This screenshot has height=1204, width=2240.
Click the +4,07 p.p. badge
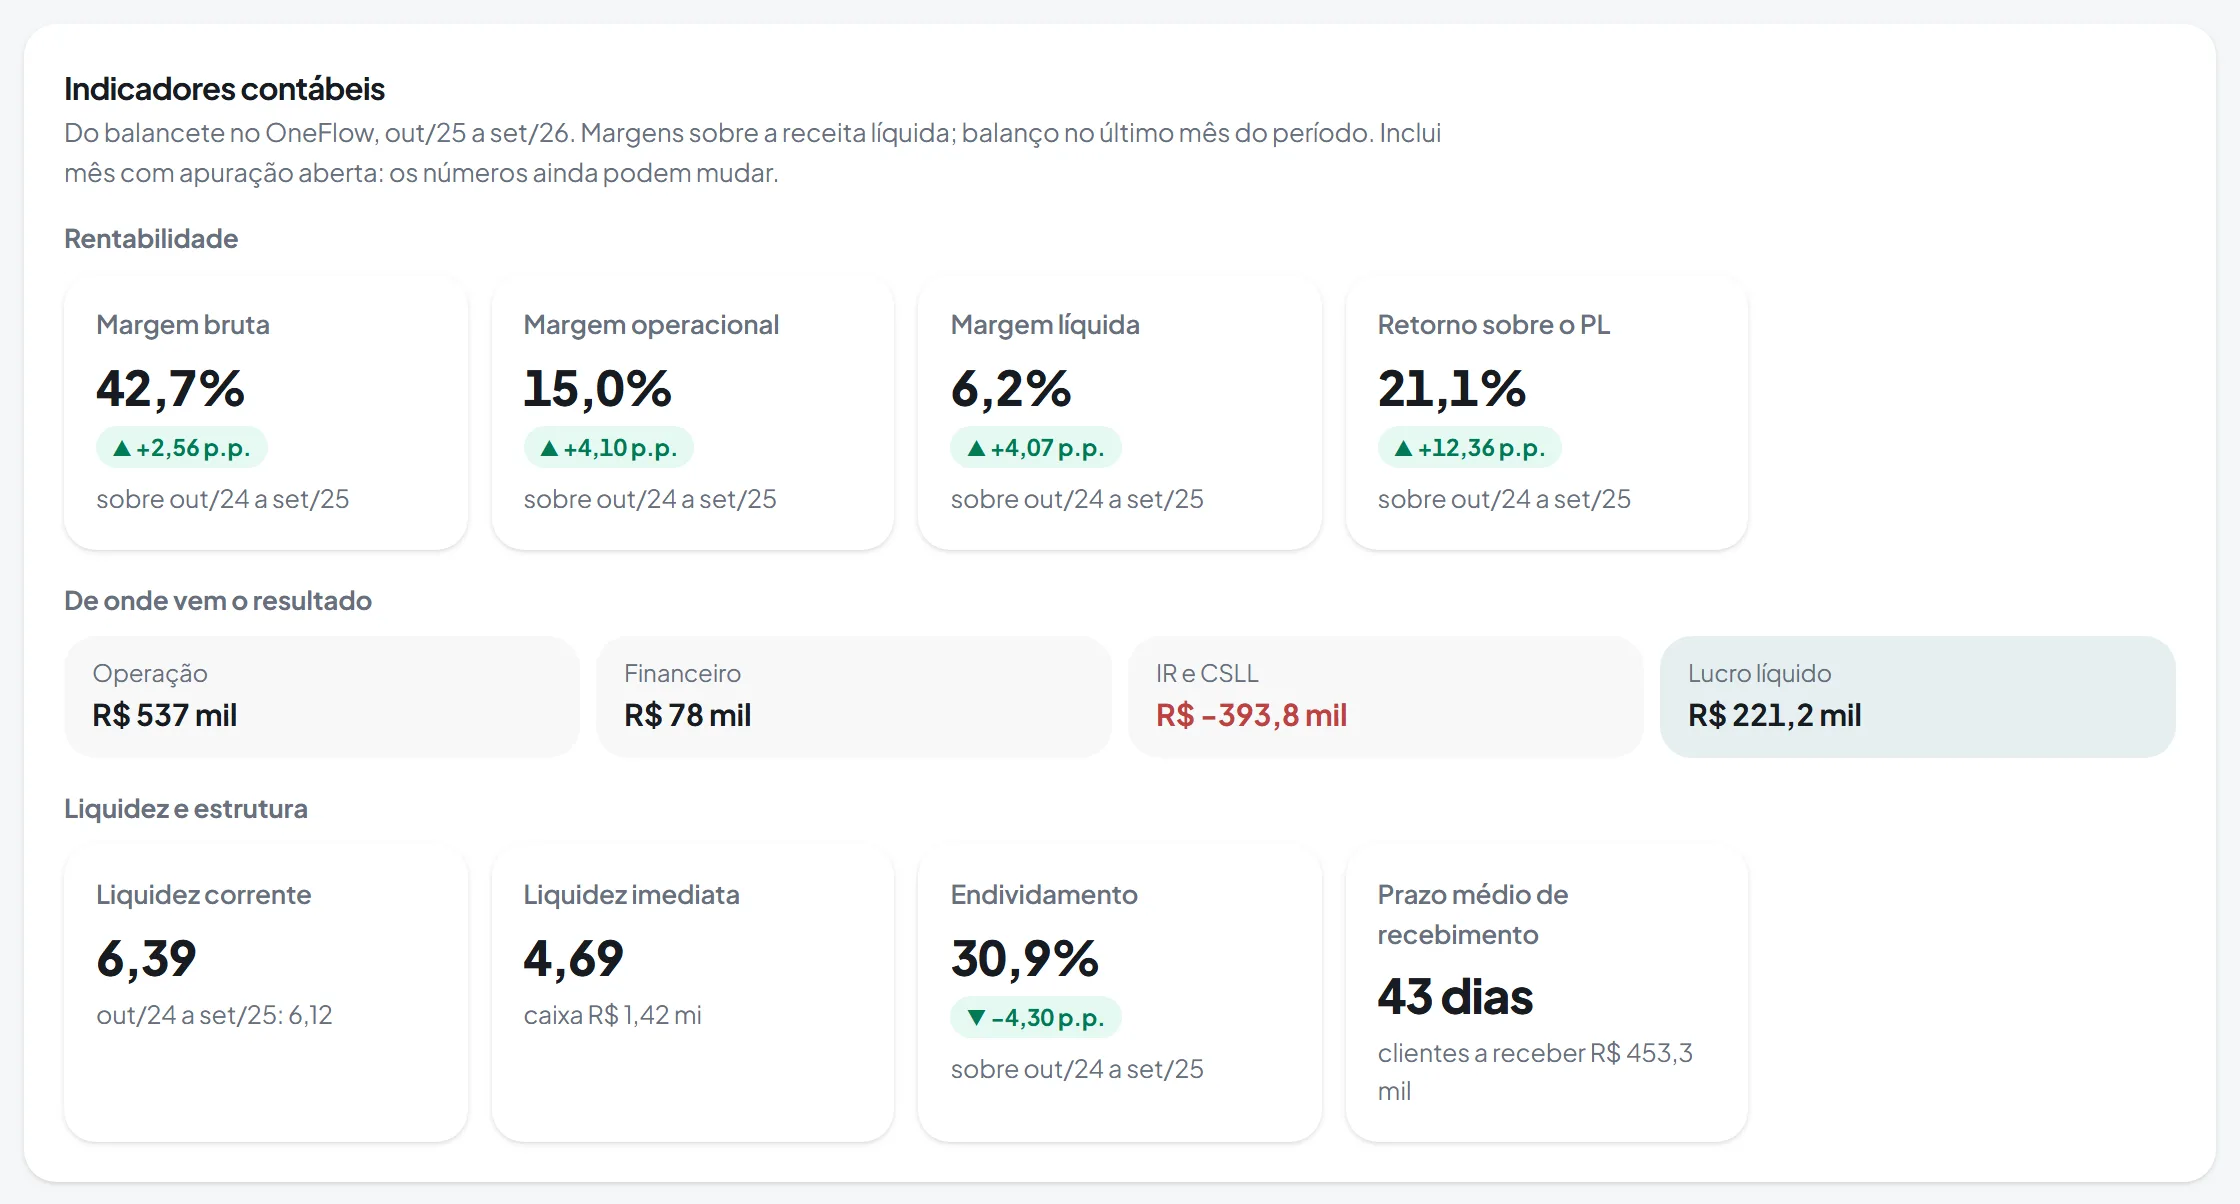pyautogui.click(x=1035, y=447)
